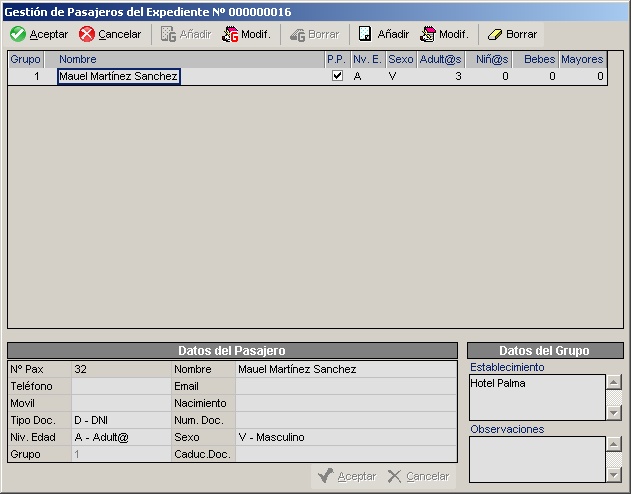631x494 pixels.
Task: Click the Datos del Grupo header
Action: pos(545,350)
